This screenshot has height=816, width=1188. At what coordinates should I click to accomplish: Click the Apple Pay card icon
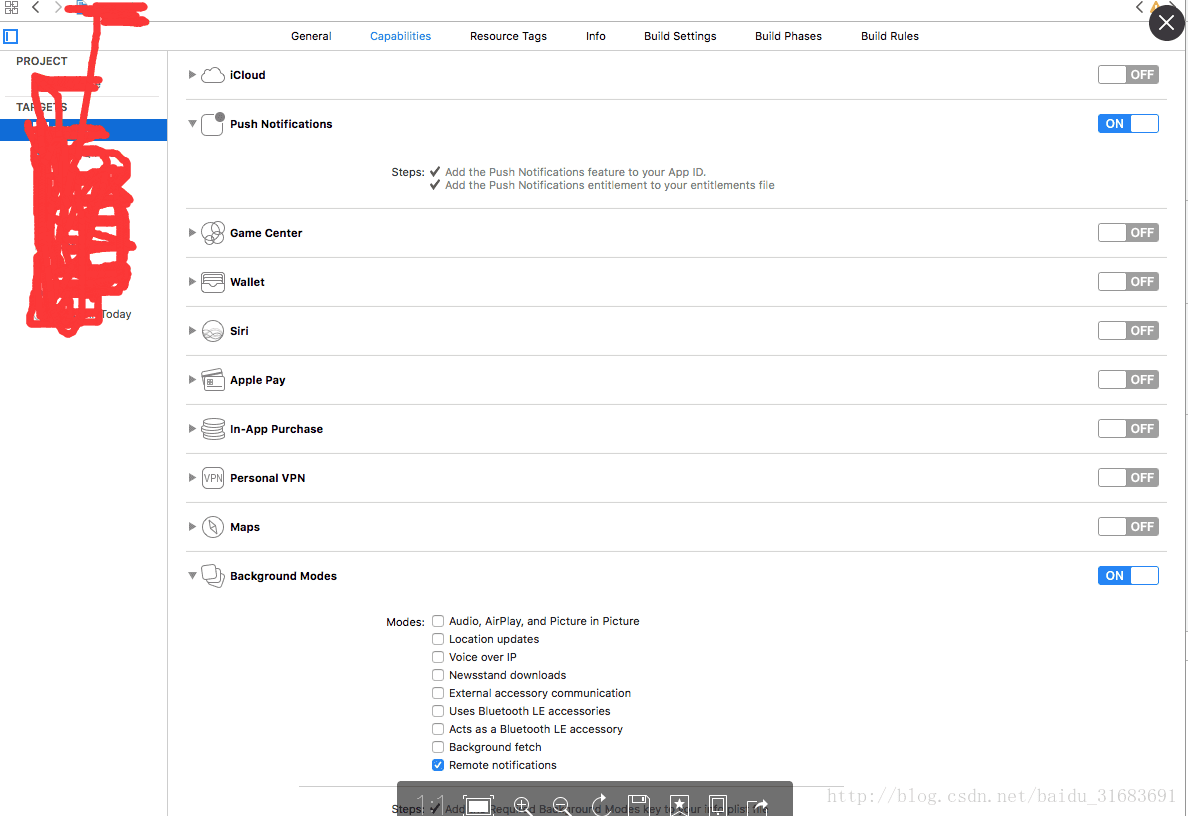tap(213, 380)
